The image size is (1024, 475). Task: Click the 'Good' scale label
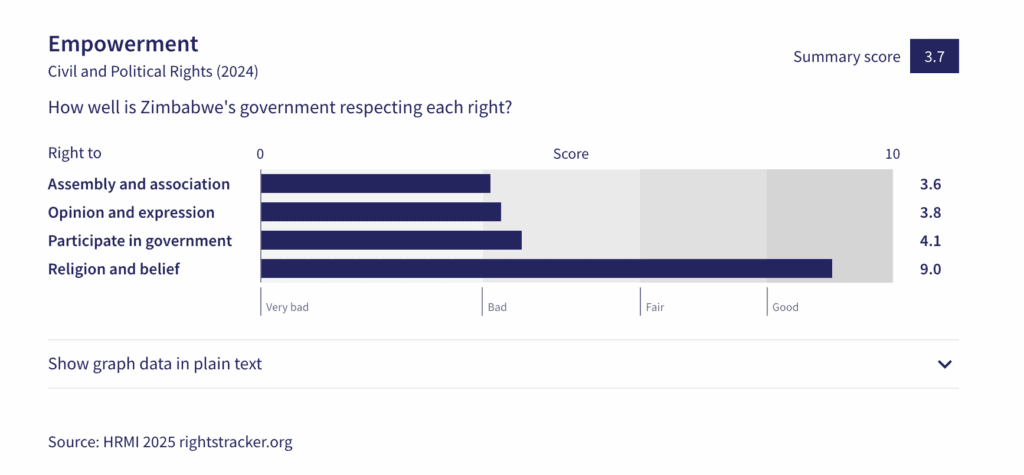point(785,307)
